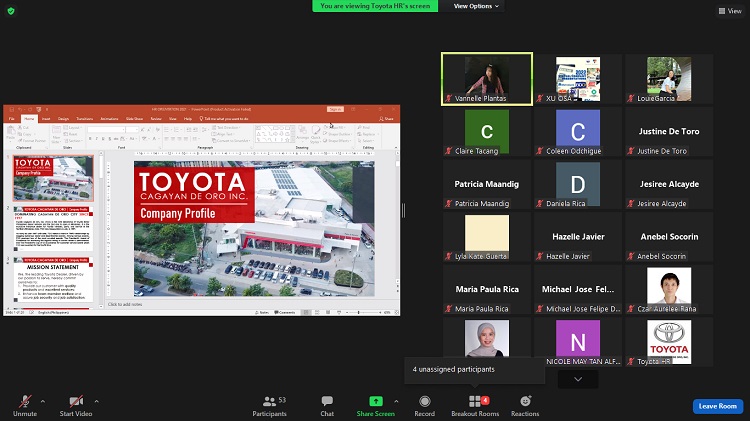
Task: Show next page of participant tiles
Action: click(x=578, y=379)
